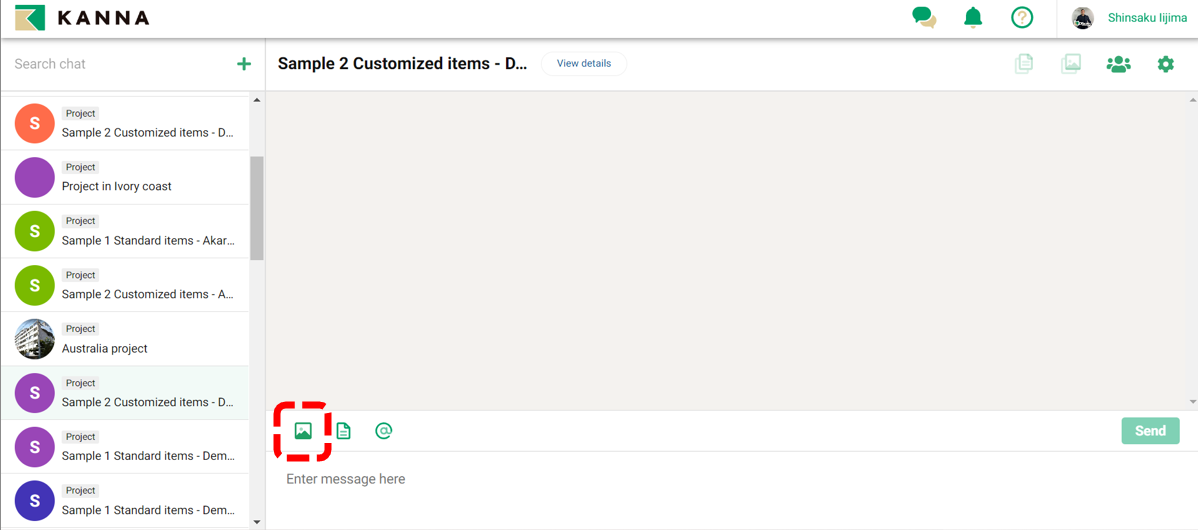
Task: Open the chat messages icon in header
Action: click(924, 18)
